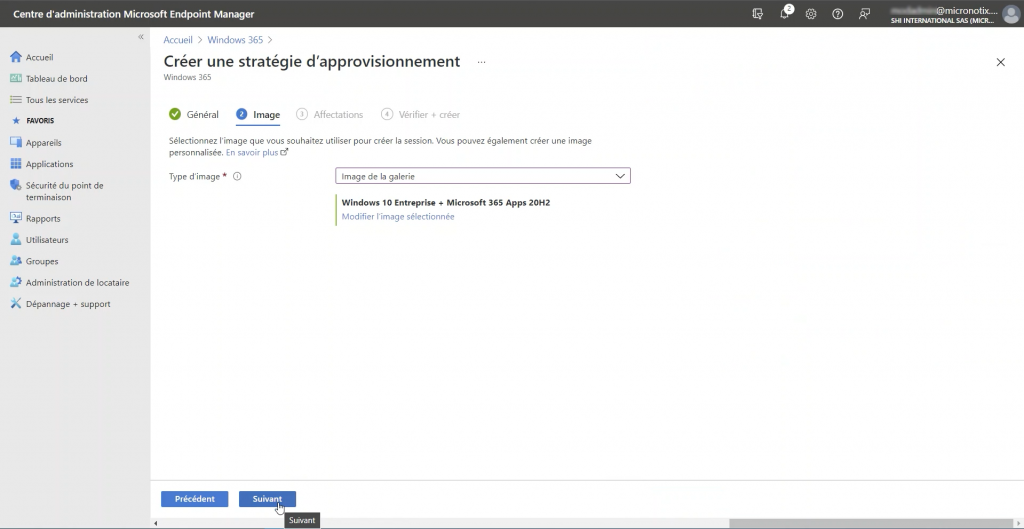The height and width of the screenshot is (529, 1024).
Task: Open the En savoir plus link
Action: point(257,152)
